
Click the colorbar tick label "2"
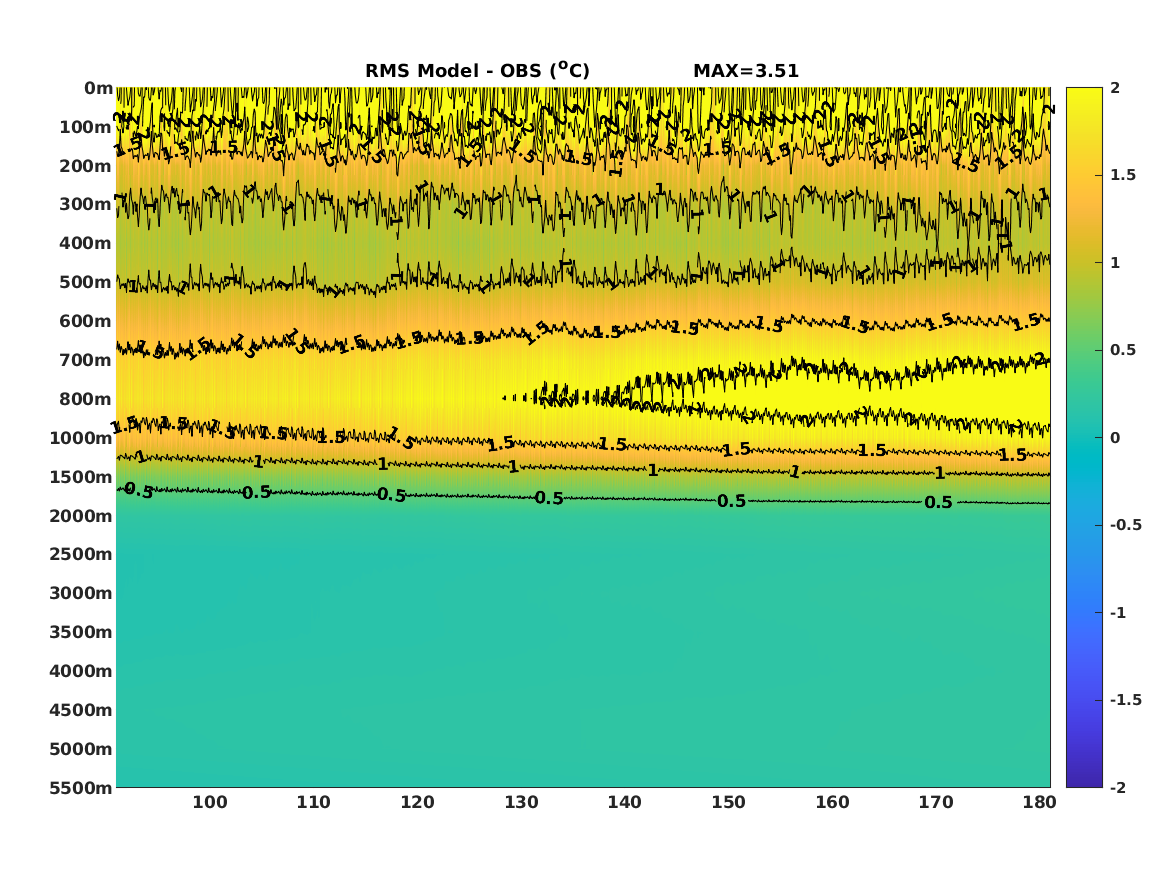point(1115,88)
